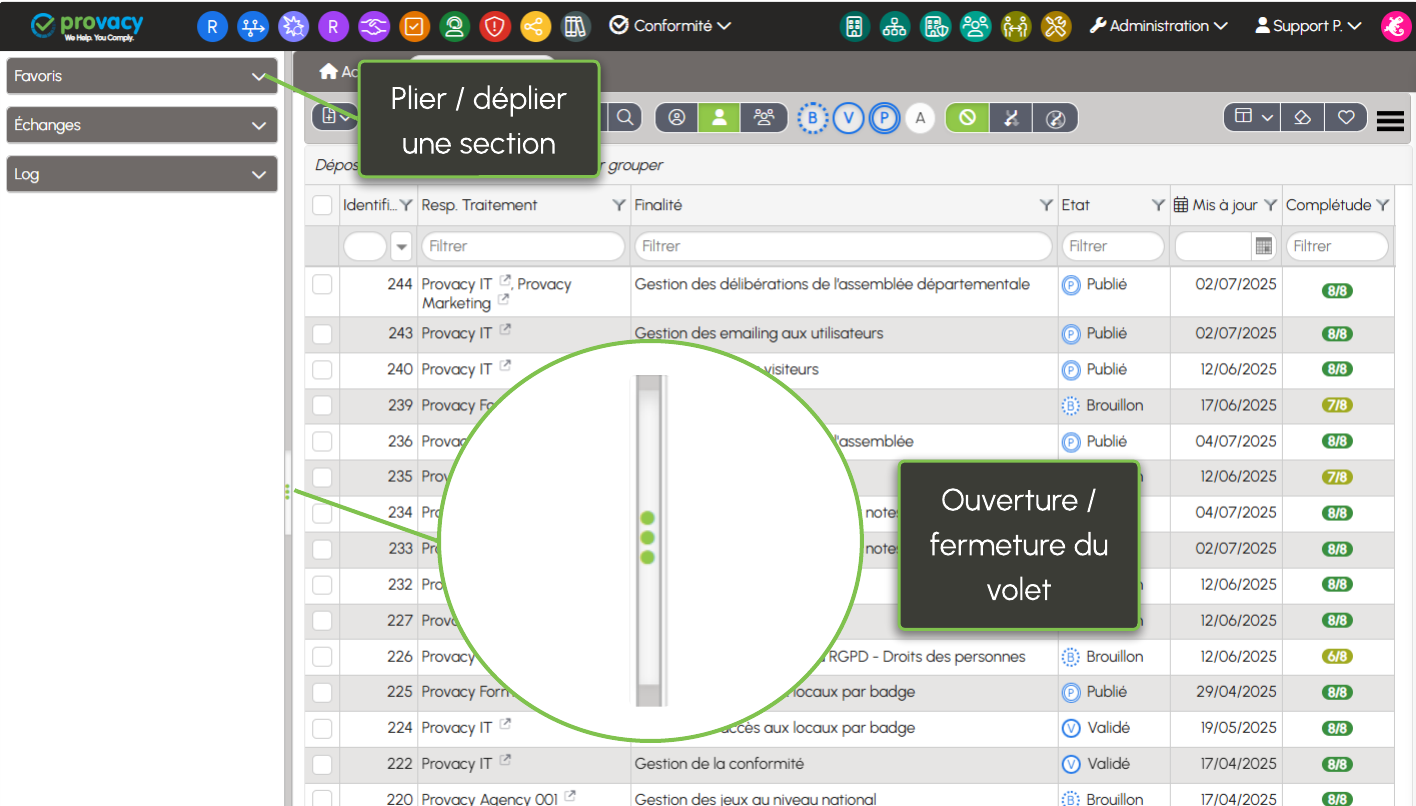
Task: Click the side panel open/close handle dots
Action: (x=288, y=492)
